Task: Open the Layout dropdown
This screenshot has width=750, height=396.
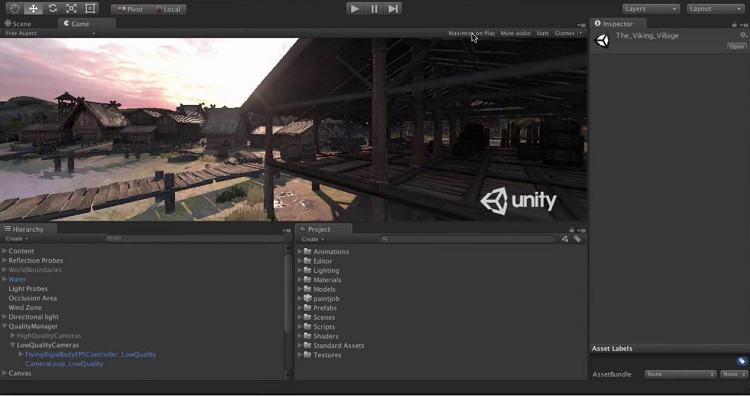Action: click(x=716, y=9)
